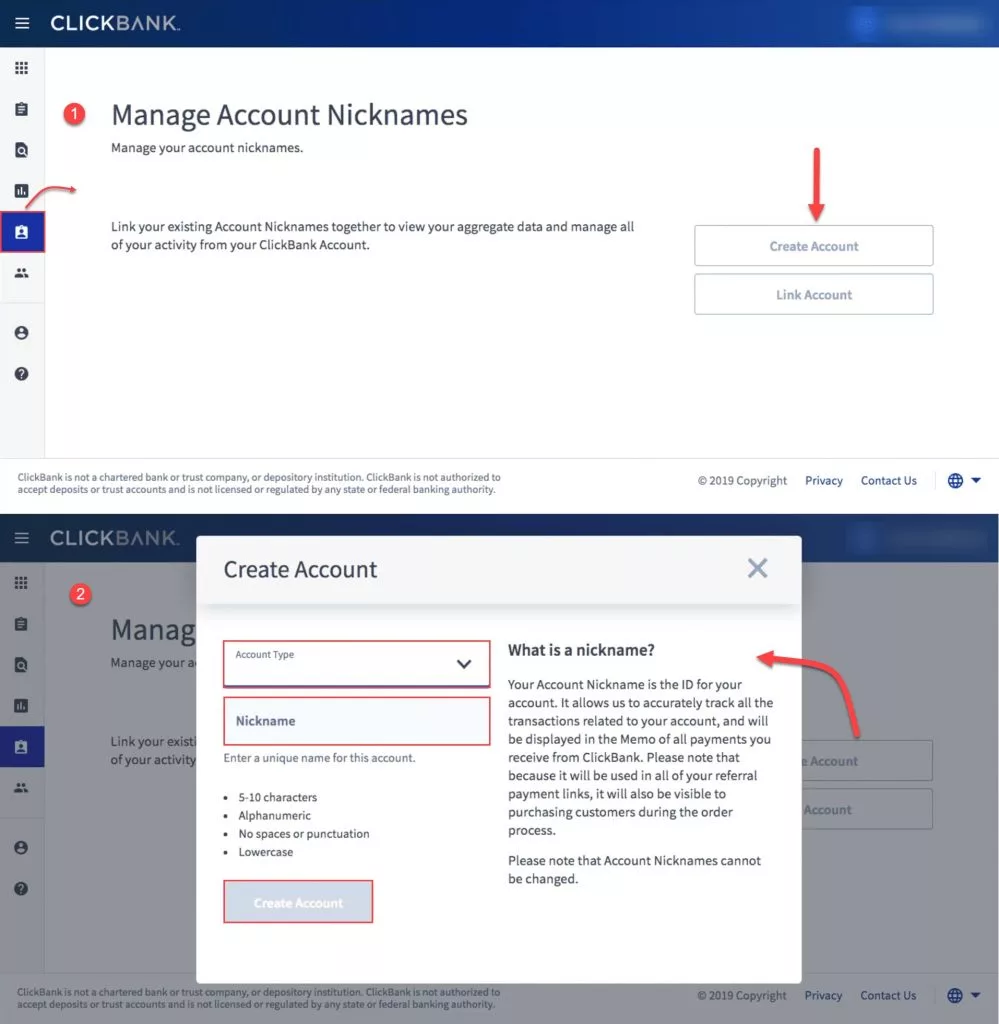Click the ClickBank logo in the bottom dimmed header
This screenshot has width=999, height=1024.
[115, 538]
